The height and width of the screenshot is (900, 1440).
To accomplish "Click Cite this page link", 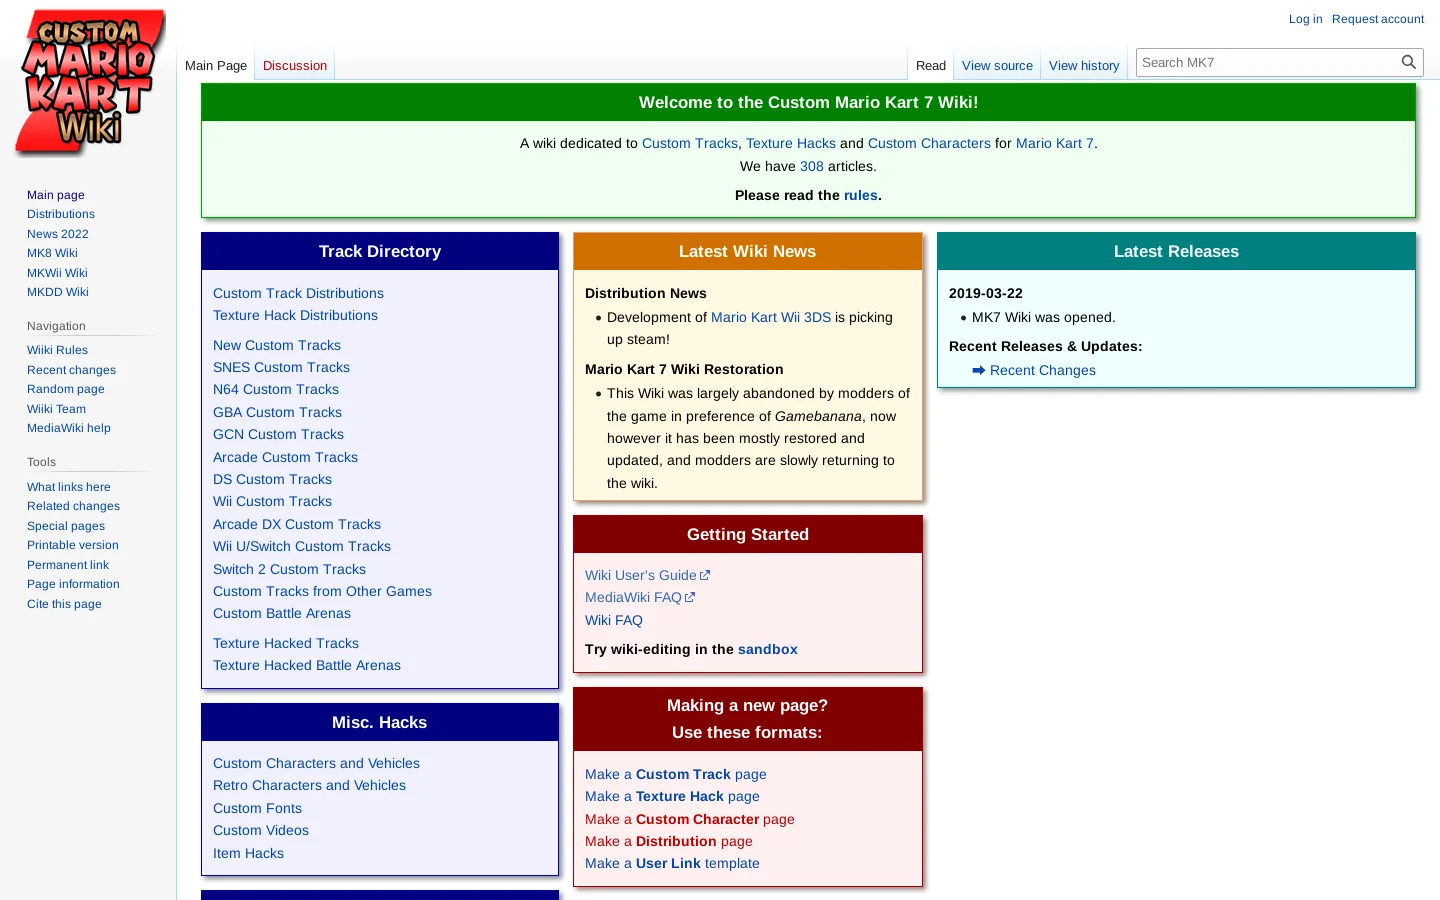I will [x=64, y=604].
